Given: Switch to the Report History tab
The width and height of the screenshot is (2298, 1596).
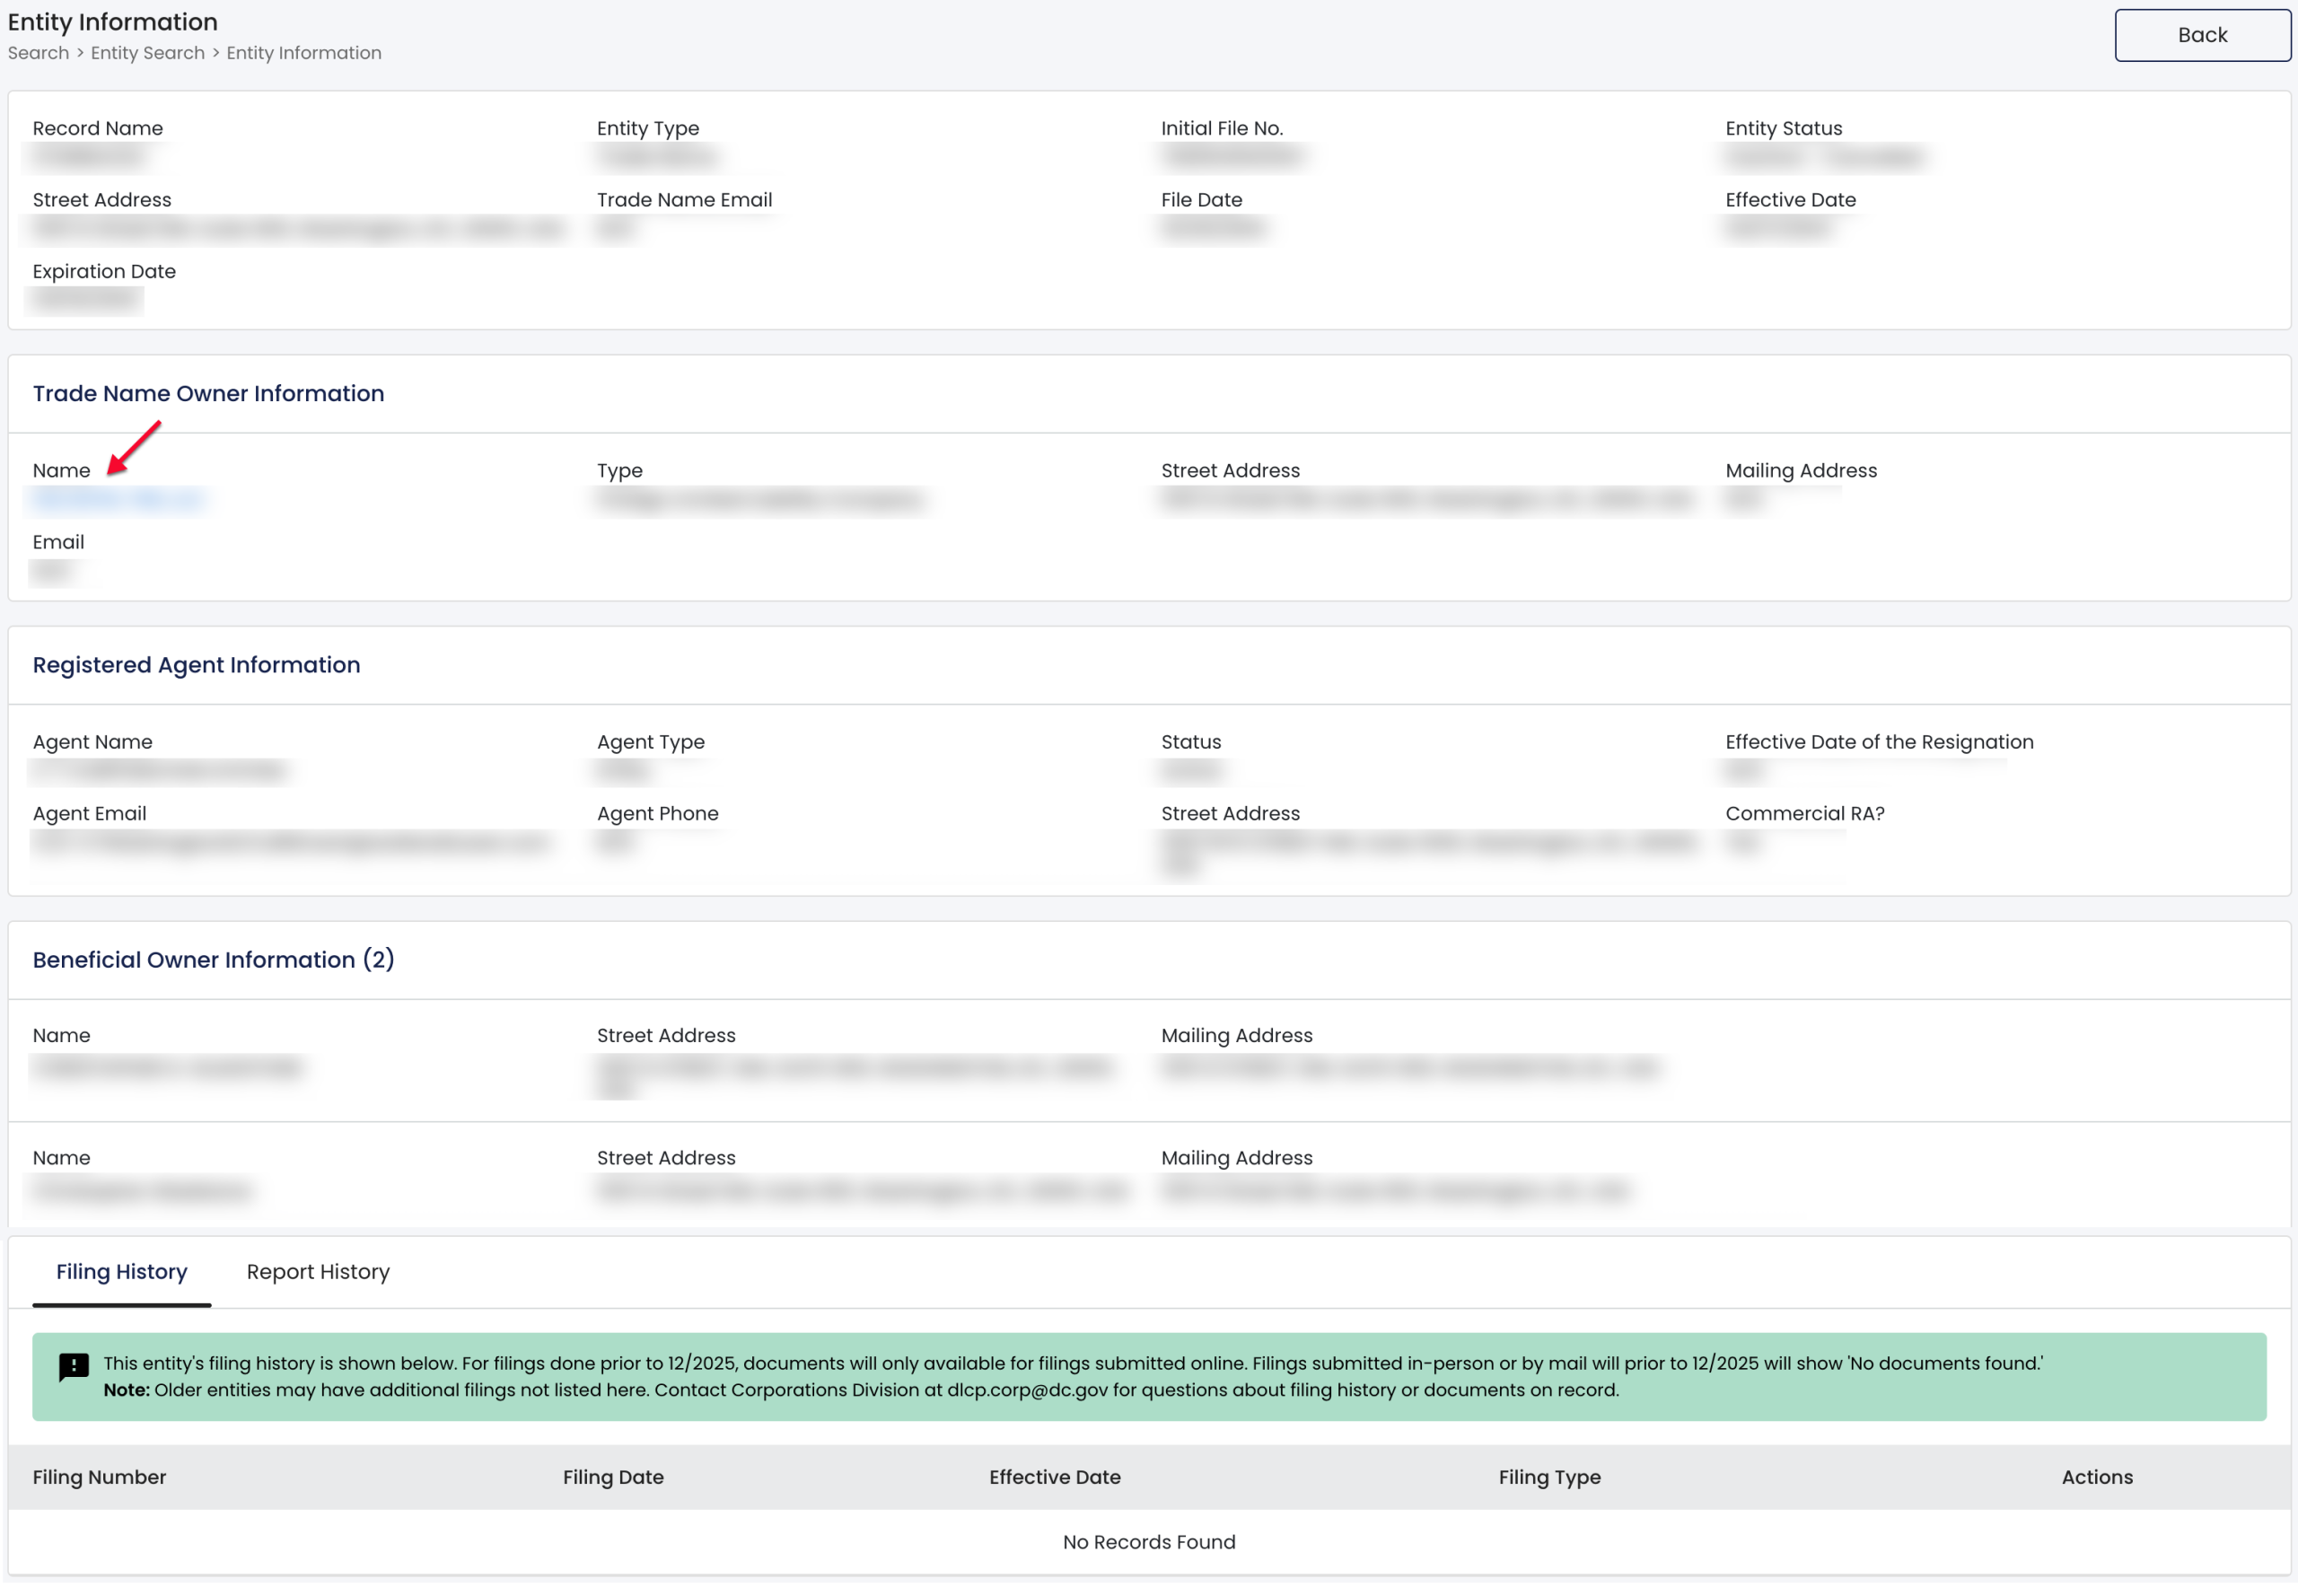Looking at the screenshot, I should click(x=318, y=1272).
